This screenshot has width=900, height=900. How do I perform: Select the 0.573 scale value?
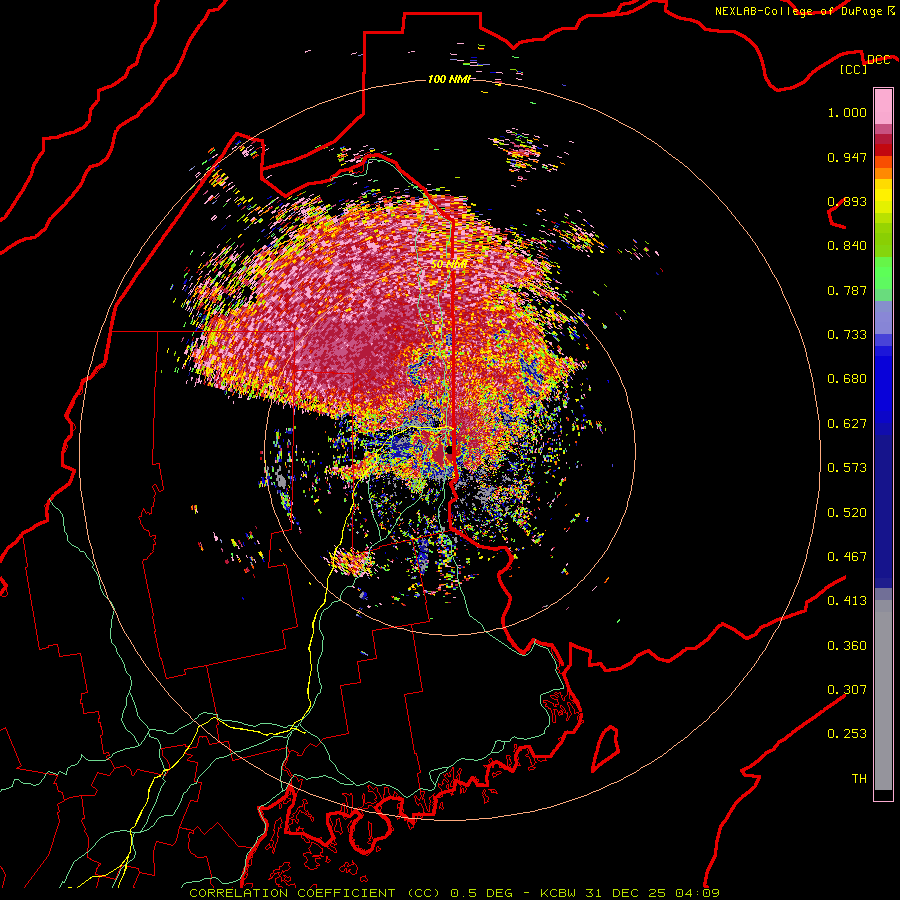[x=847, y=468]
